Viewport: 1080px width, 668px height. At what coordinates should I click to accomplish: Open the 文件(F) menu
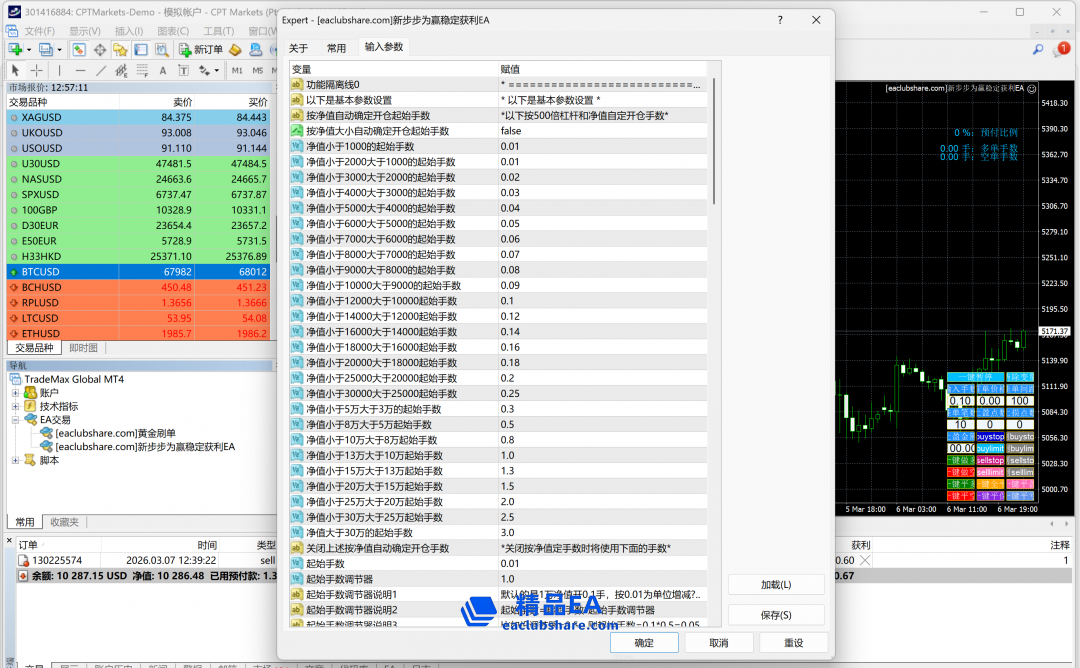pos(39,31)
